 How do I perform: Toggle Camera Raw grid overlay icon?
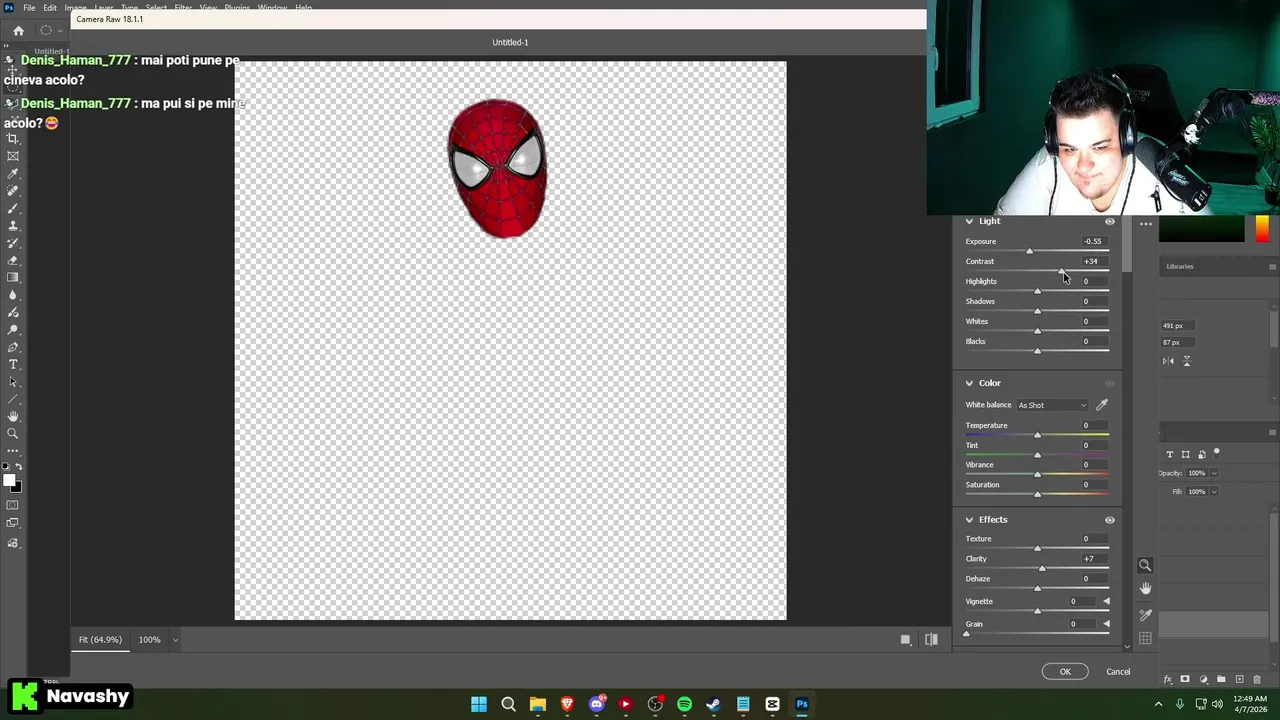point(1145,638)
